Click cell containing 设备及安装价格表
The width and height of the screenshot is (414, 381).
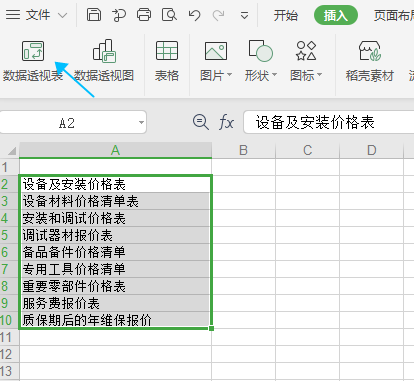[x=115, y=184]
